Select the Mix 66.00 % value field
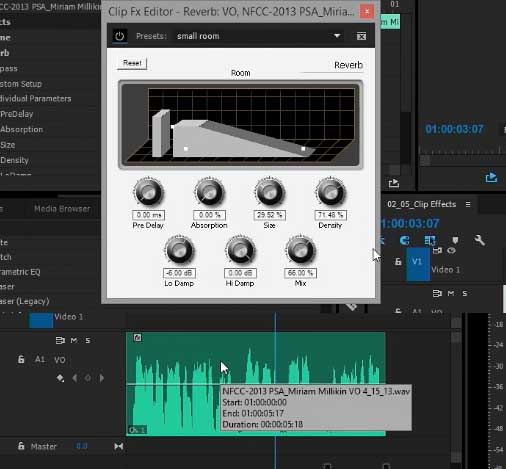The height and width of the screenshot is (469, 506). 300,273
